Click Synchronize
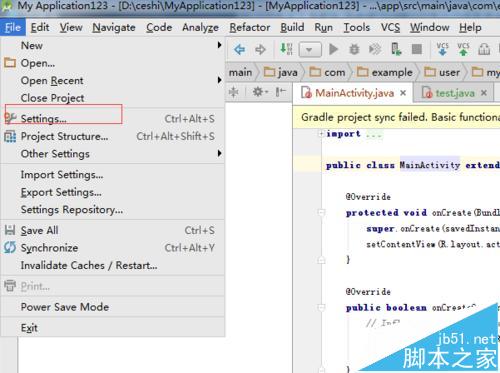The image size is (500, 373). (x=113, y=248)
